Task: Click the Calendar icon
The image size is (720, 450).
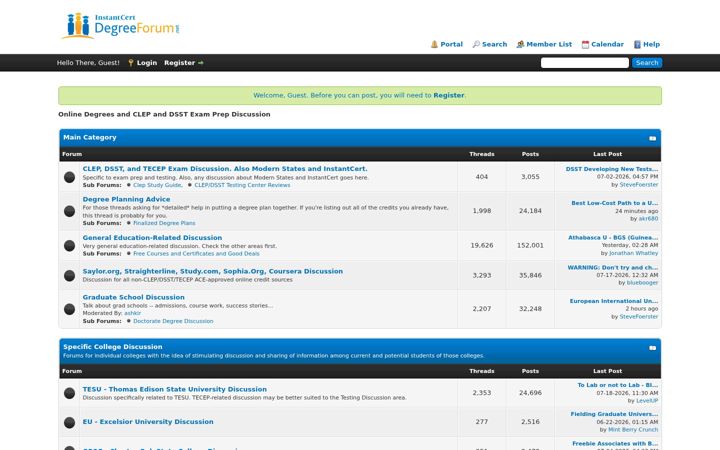Action: [585, 45]
